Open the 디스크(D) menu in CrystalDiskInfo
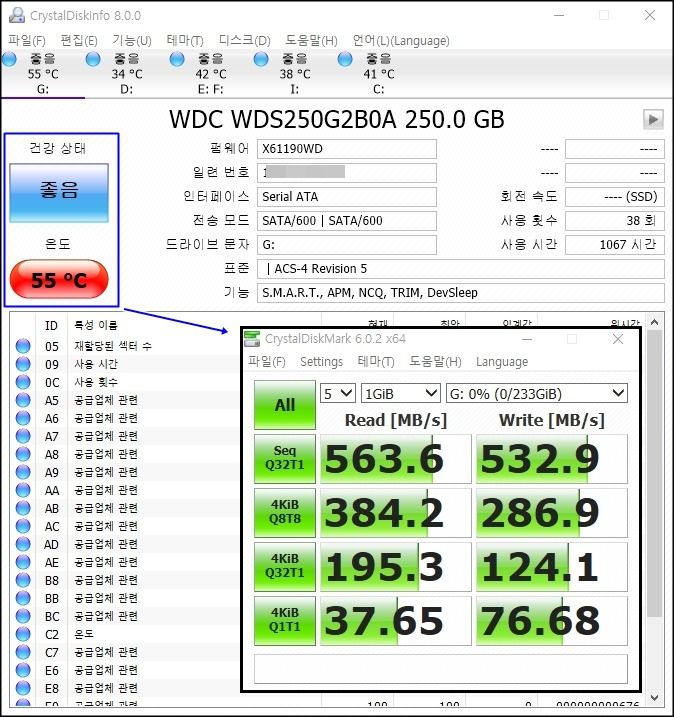The image size is (674, 717). tap(245, 41)
